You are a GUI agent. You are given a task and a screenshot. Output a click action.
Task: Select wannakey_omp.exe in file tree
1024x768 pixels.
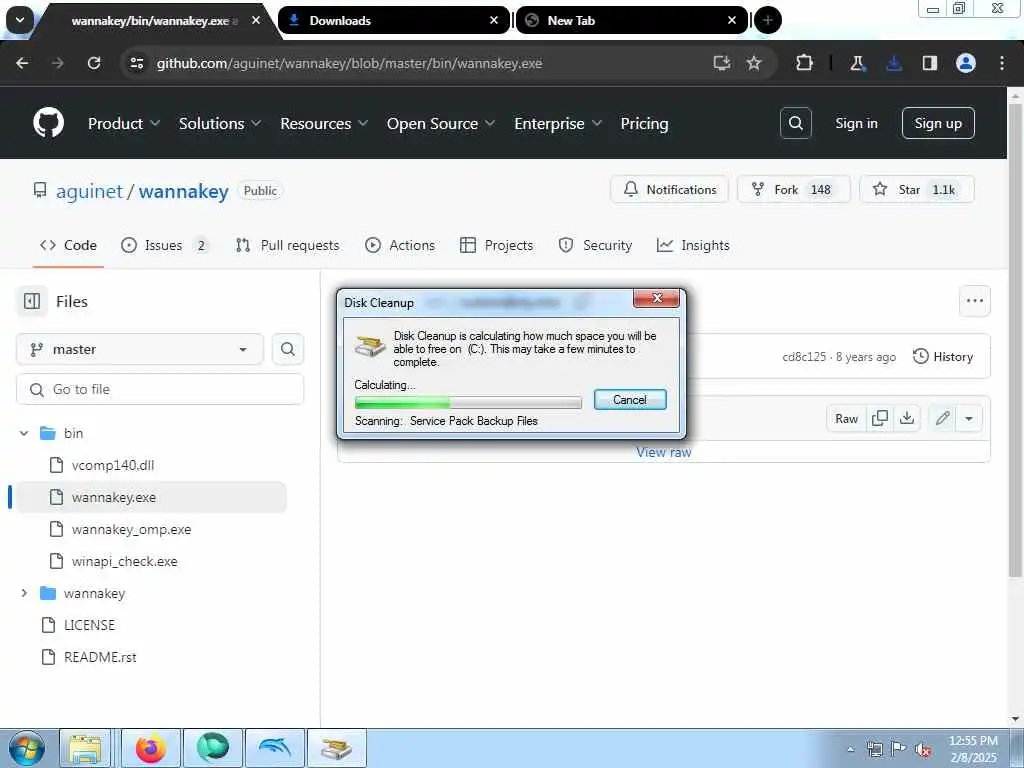(x=131, y=529)
